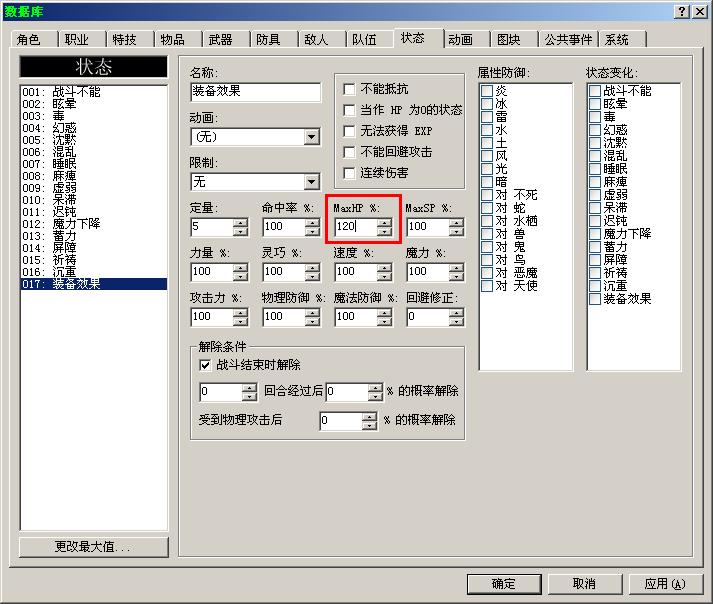Screen dimensions: 713x604
Task: Select 005: 沈默 in state list
Action: [x=94, y=140]
